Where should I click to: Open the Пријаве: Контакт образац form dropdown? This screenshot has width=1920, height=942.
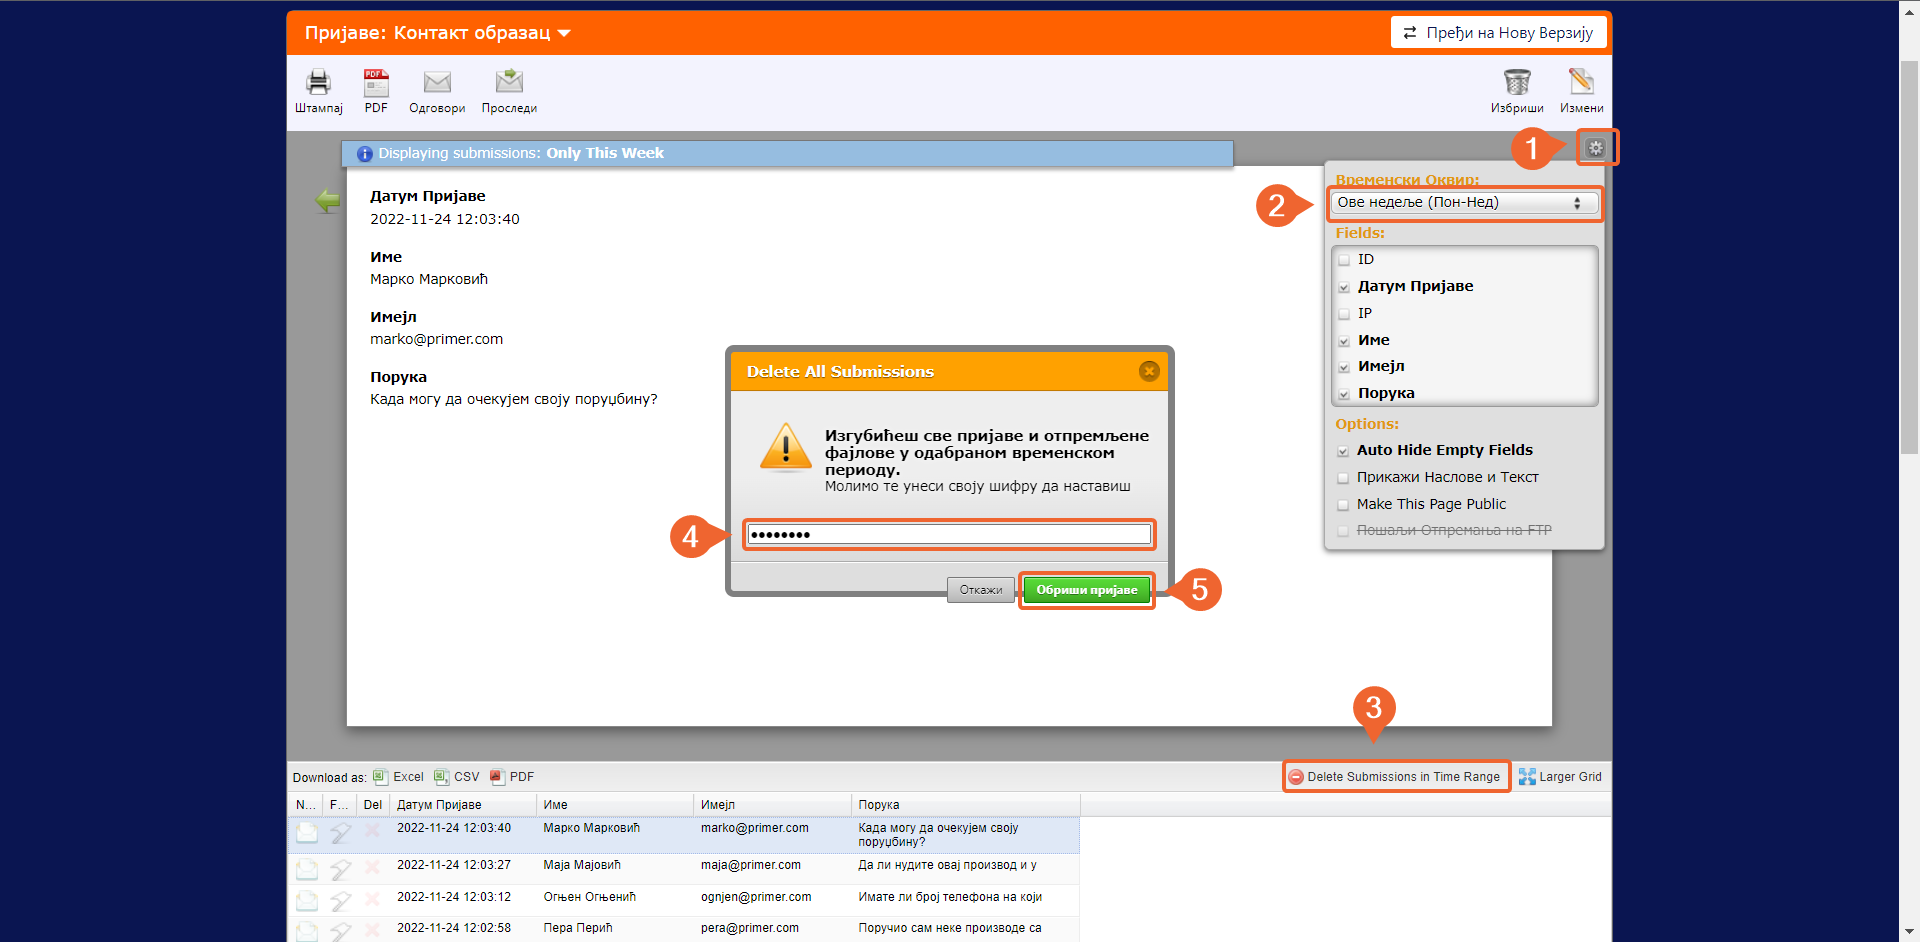pos(438,33)
